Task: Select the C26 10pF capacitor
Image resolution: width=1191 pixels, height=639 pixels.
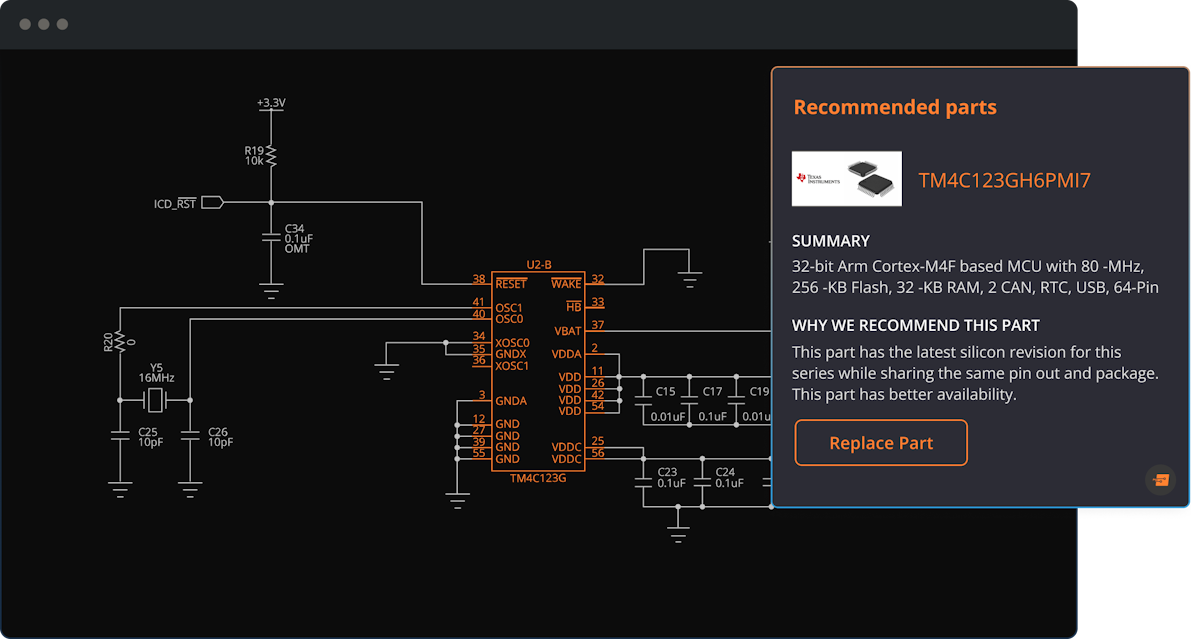Action: click(x=189, y=436)
